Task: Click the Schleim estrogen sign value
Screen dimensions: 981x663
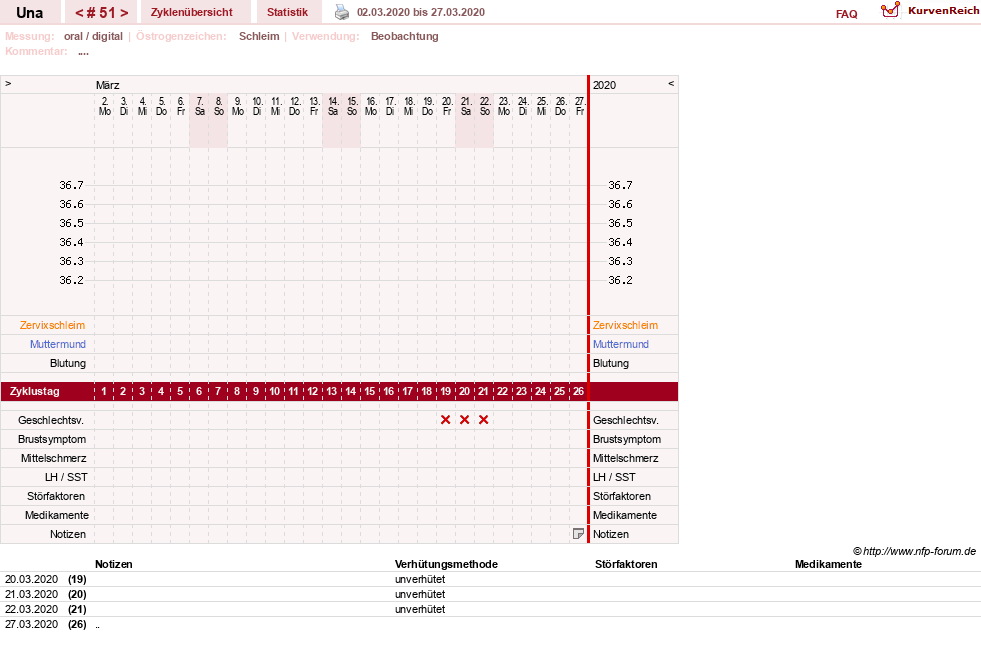Action: pos(259,36)
